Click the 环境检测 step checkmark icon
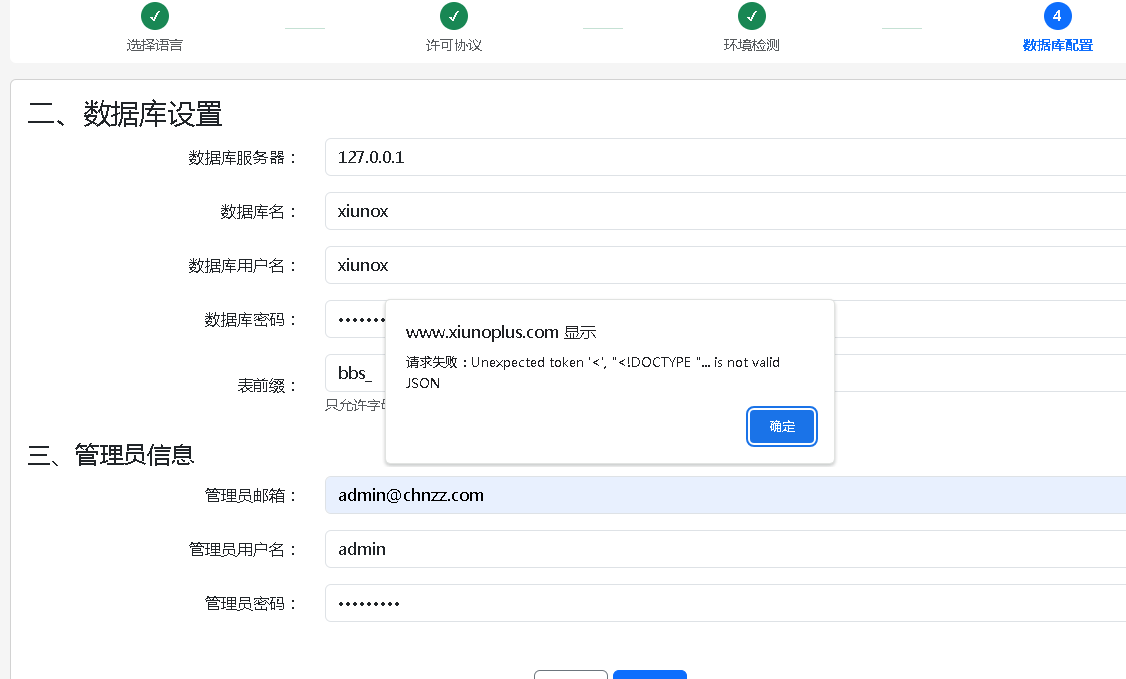Image resolution: width=1126 pixels, height=679 pixels. (x=752, y=16)
